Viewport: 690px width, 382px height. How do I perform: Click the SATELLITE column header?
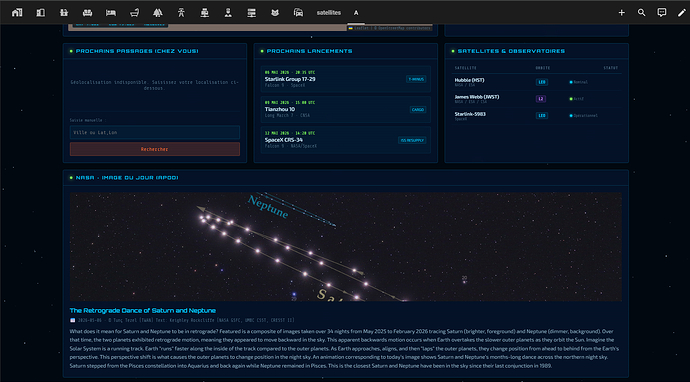click(x=466, y=68)
